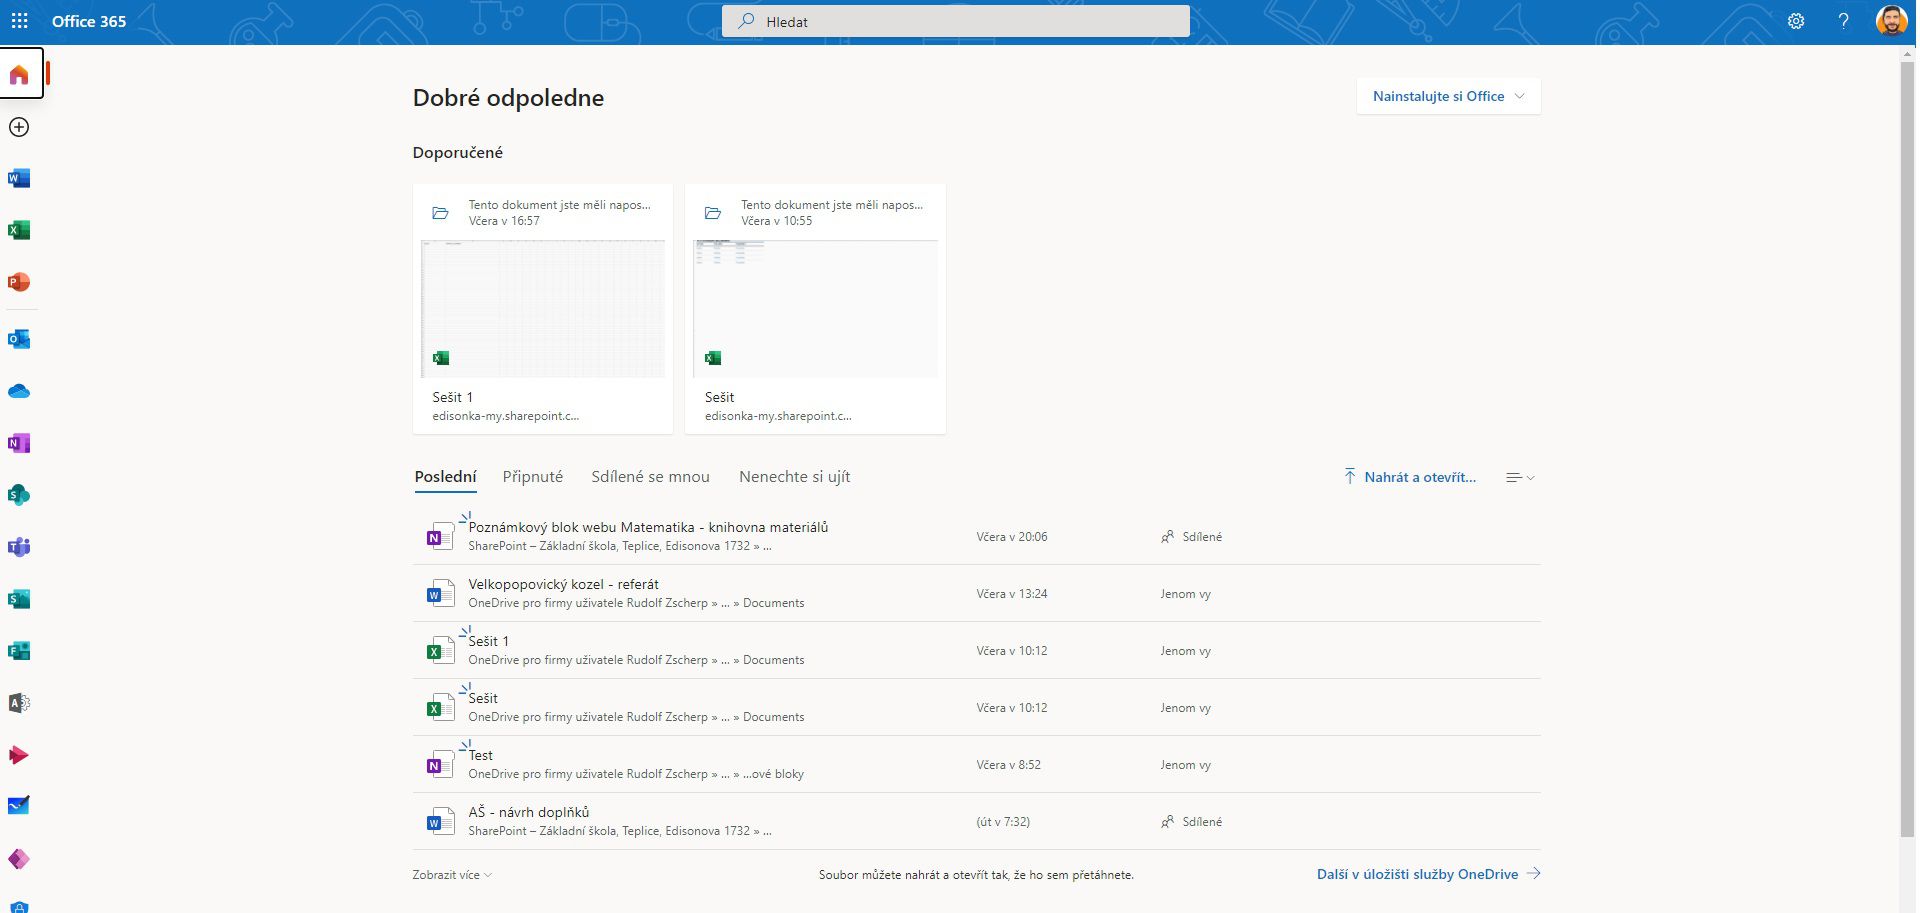Click Jenom vy on Velkopopovický kozel row
1920x913 pixels.
pos(1185,594)
